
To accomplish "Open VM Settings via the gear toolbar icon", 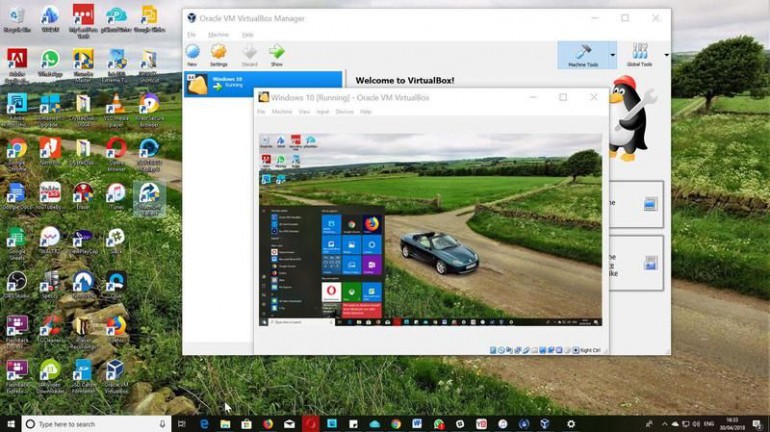I will coord(219,54).
